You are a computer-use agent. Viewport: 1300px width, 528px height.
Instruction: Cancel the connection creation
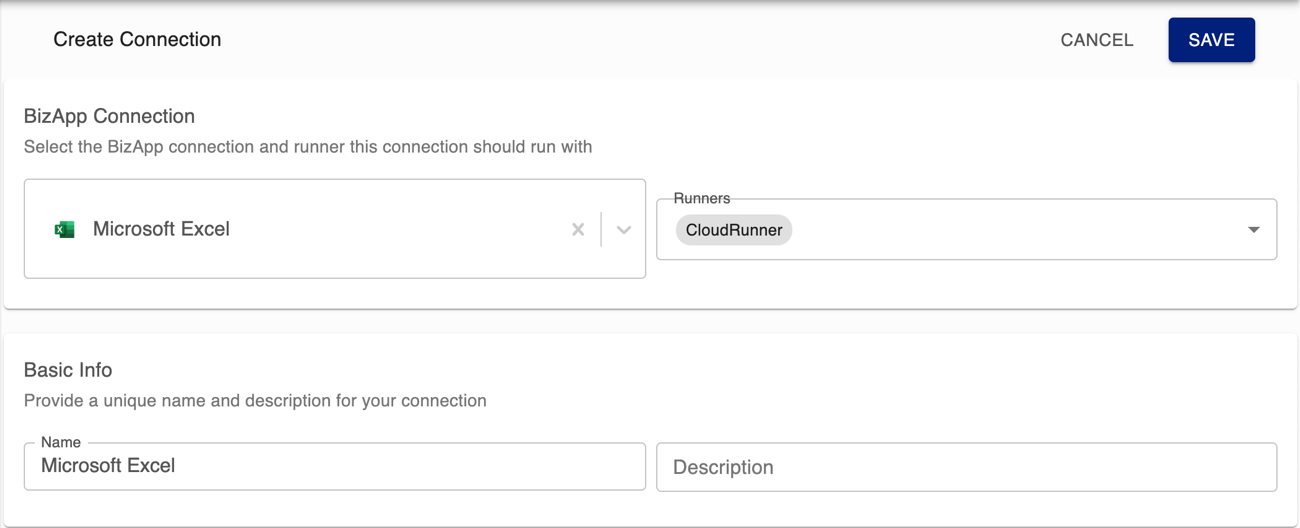tap(1097, 40)
